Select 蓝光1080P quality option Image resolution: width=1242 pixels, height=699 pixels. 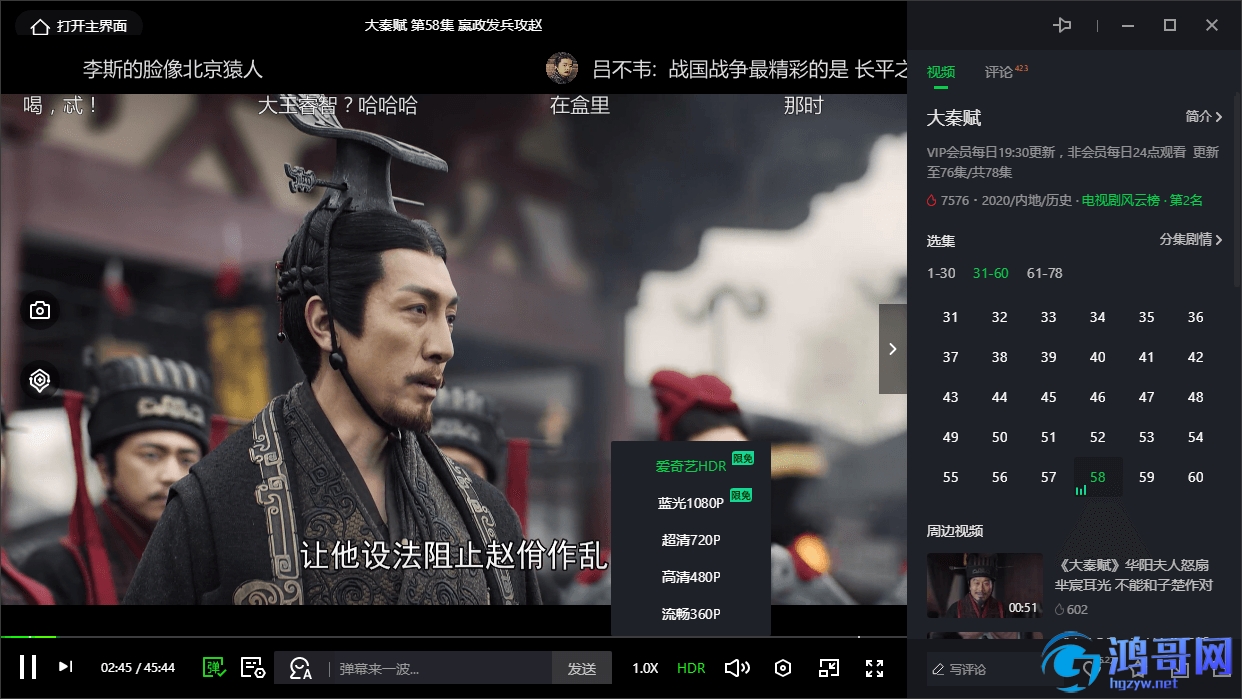(x=691, y=503)
